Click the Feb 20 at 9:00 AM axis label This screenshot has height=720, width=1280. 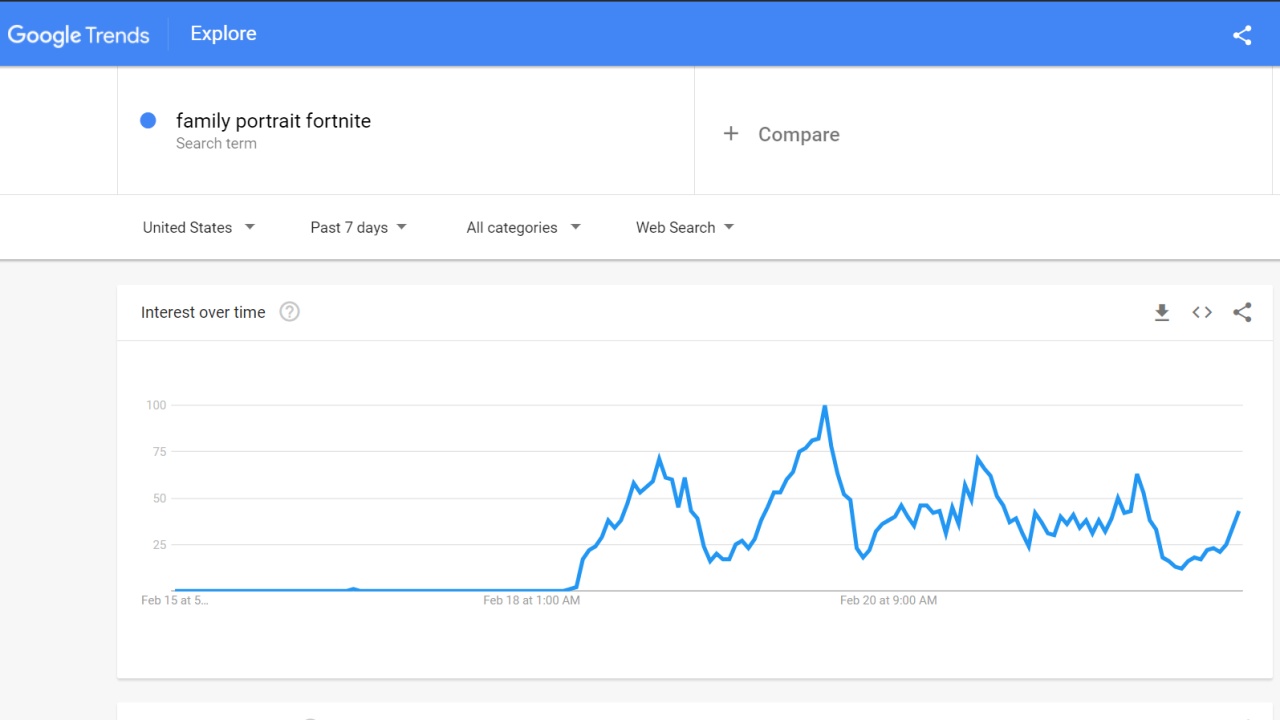pyautogui.click(x=888, y=600)
